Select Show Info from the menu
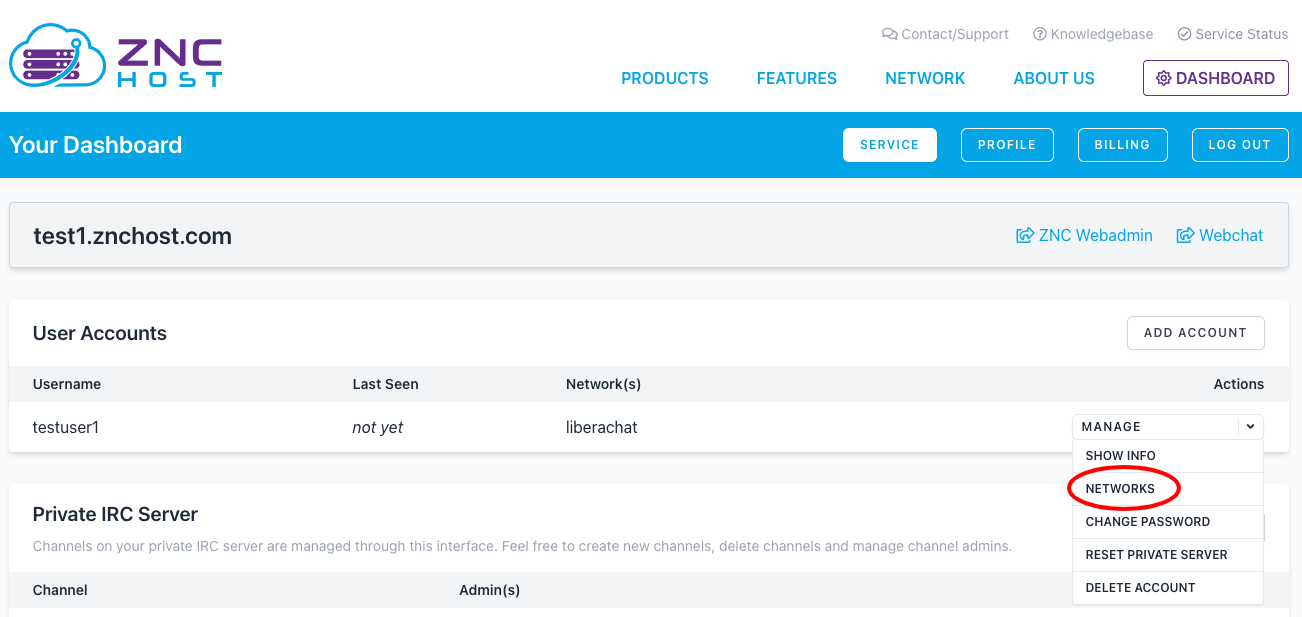This screenshot has height=617, width=1302. pyautogui.click(x=1120, y=456)
